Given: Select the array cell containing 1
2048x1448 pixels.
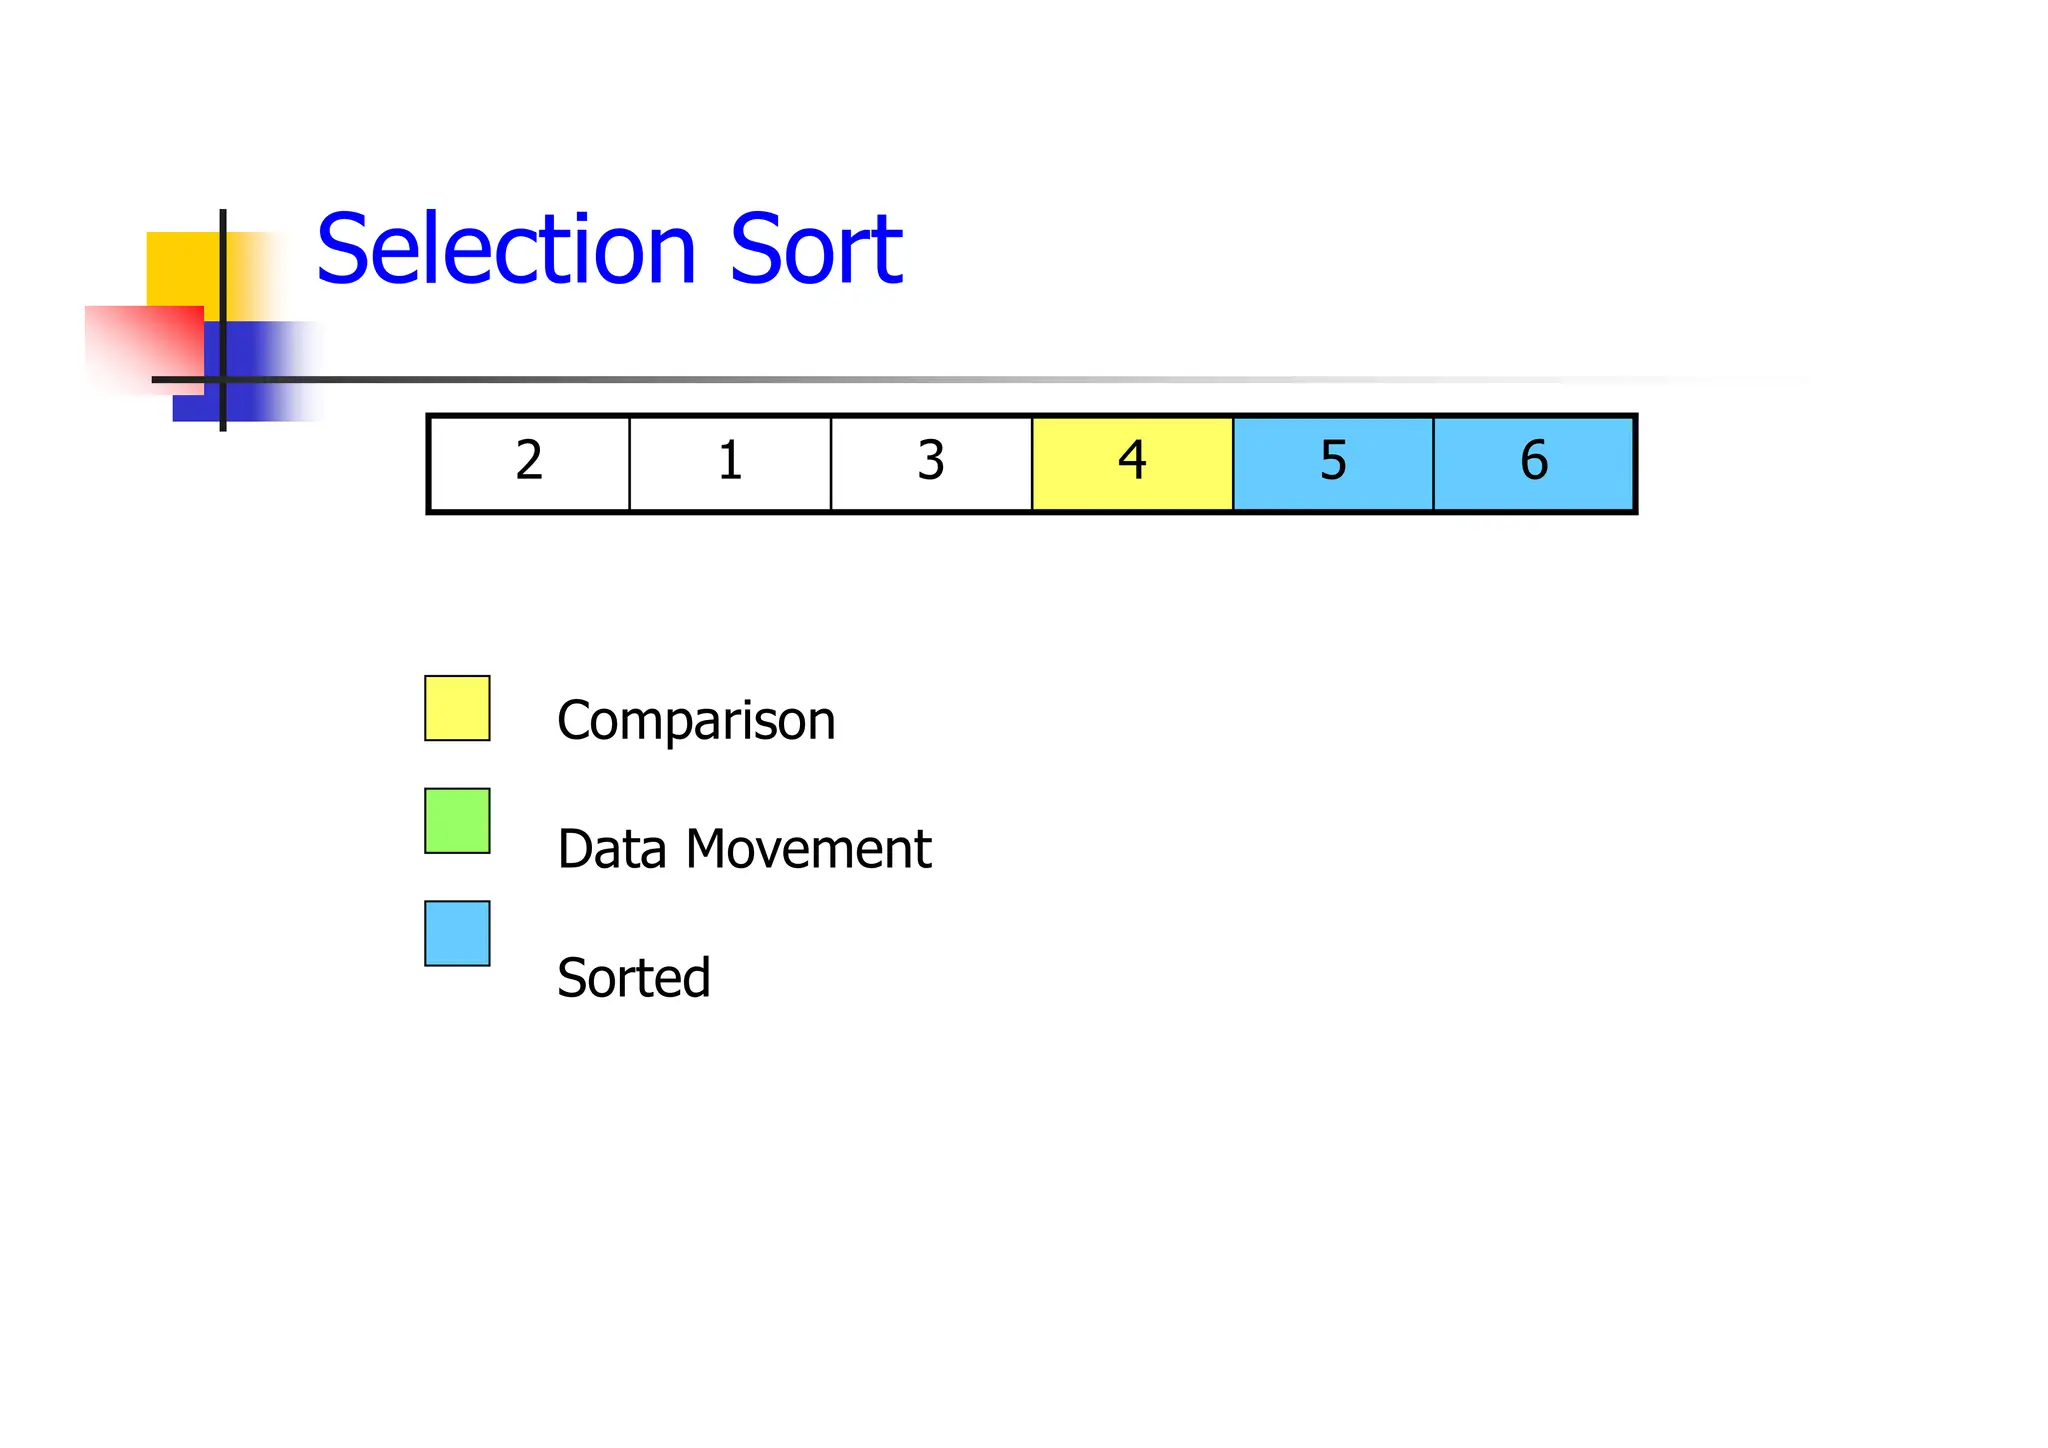Looking at the screenshot, I should pyautogui.click(x=730, y=463).
